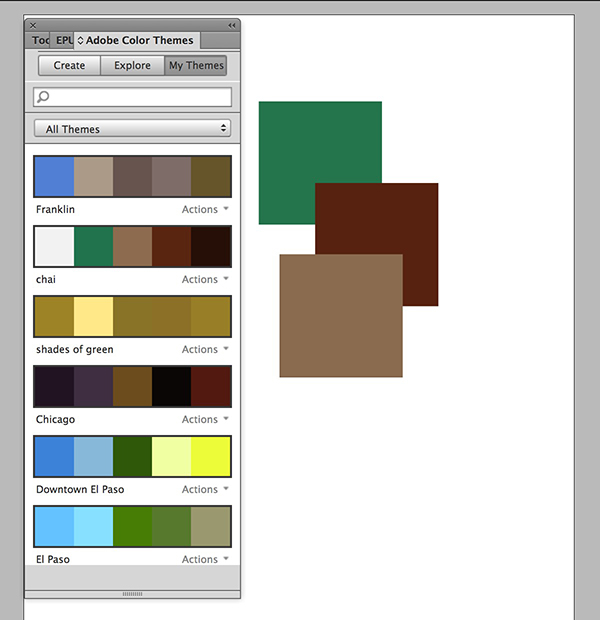The width and height of the screenshot is (600, 620).
Task: Expand Actions for shades of green
Action: (x=205, y=350)
